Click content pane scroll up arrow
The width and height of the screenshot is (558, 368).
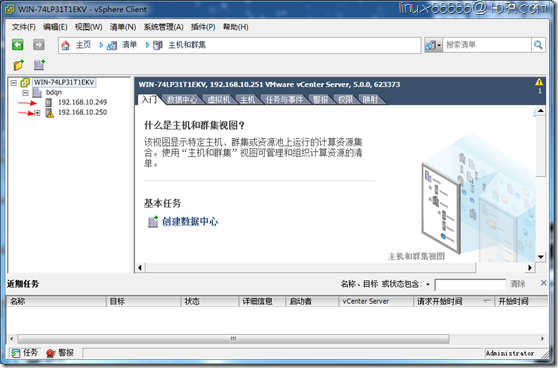(x=541, y=111)
